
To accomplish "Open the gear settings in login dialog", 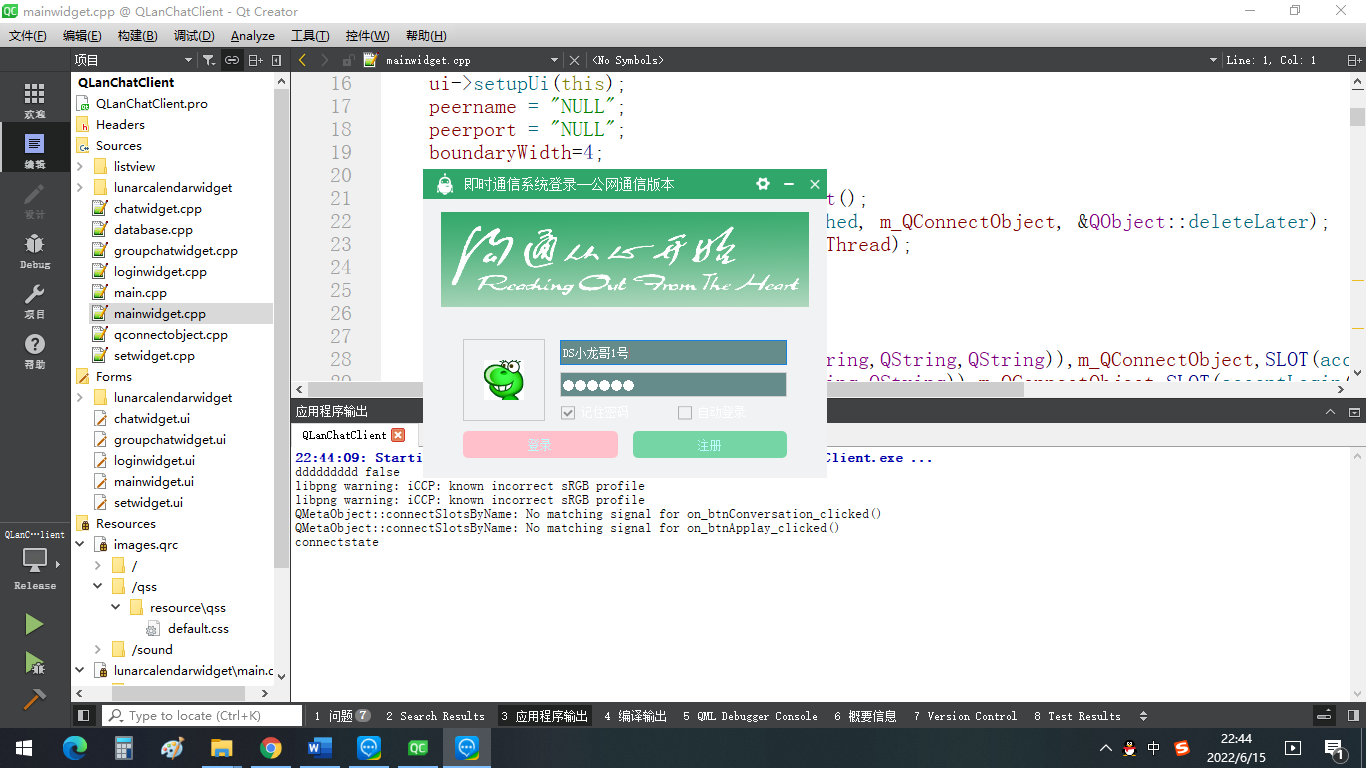I will coord(763,184).
